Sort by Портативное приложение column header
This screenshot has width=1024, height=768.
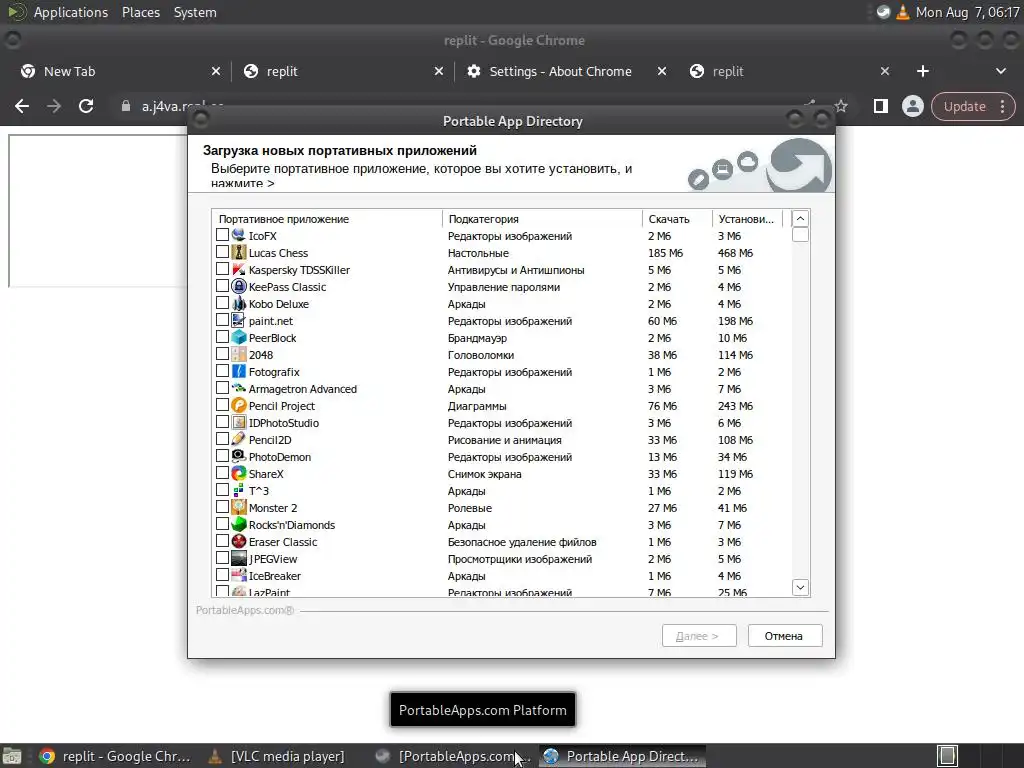(x=327, y=219)
